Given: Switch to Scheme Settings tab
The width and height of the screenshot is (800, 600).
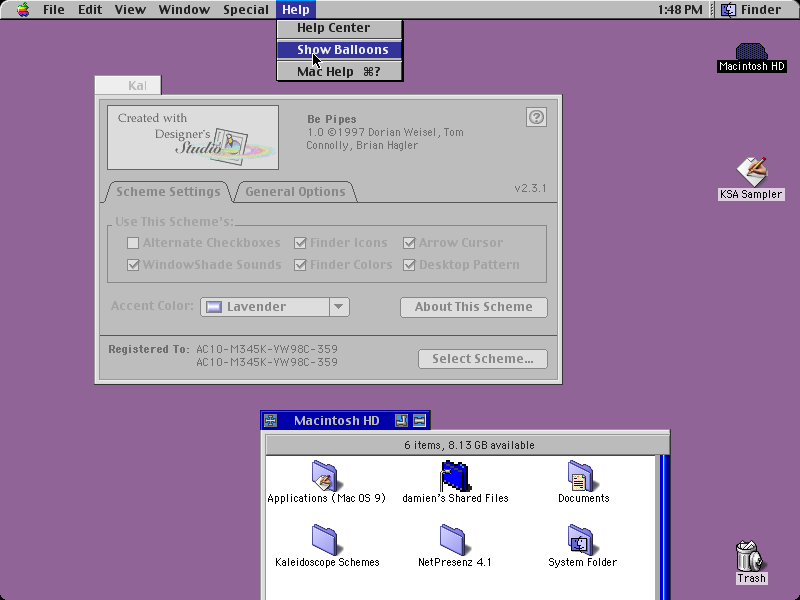Looking at the screenshot, I should tap(168, 192).
